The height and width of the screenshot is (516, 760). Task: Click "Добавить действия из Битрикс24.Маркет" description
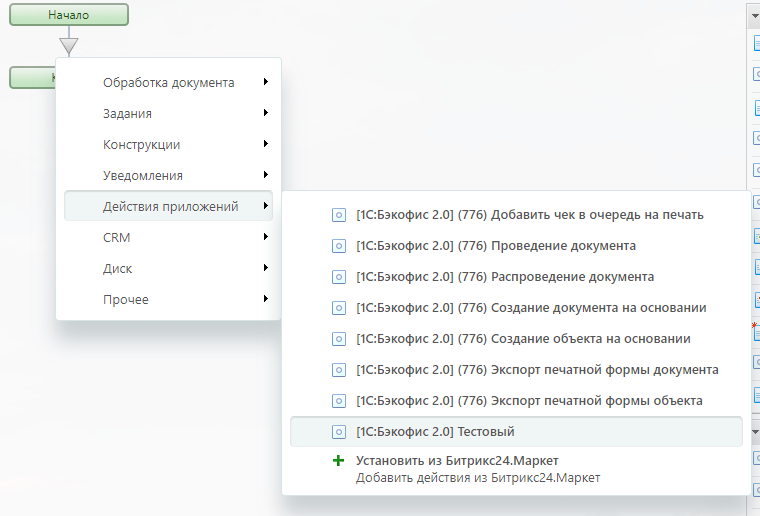click(x=478, y=478)
